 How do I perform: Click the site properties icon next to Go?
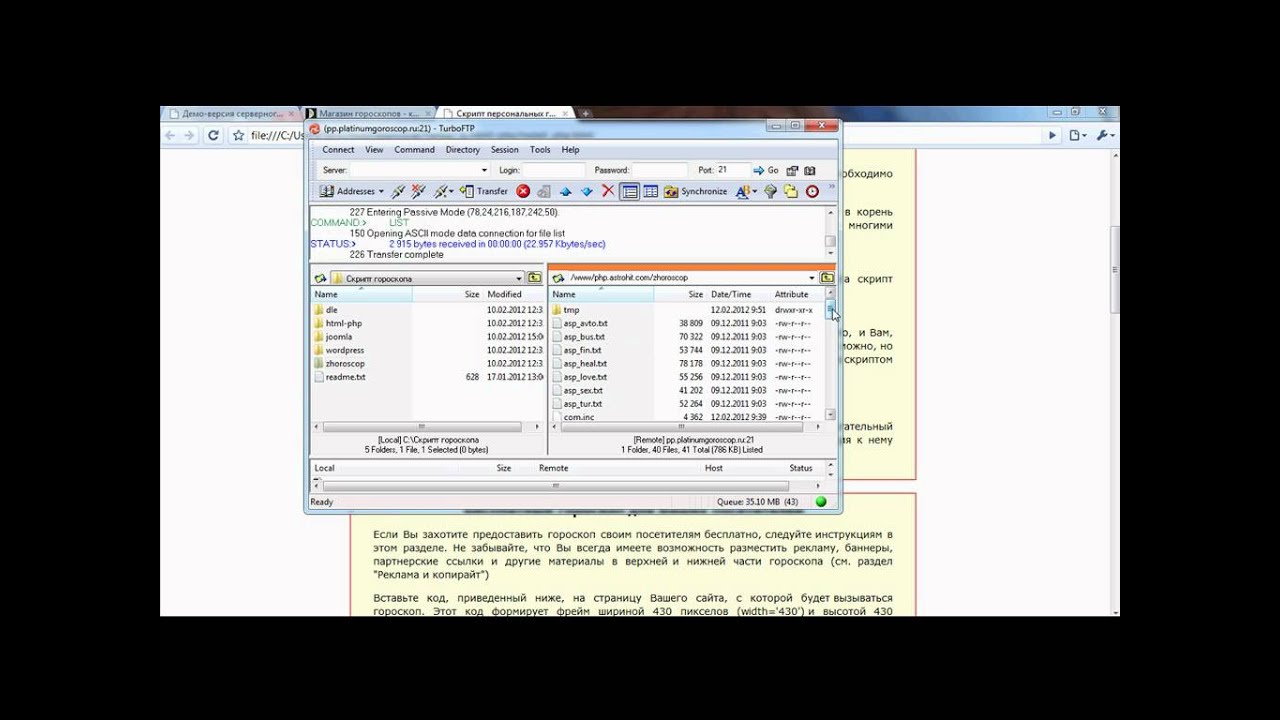[792, 170]
